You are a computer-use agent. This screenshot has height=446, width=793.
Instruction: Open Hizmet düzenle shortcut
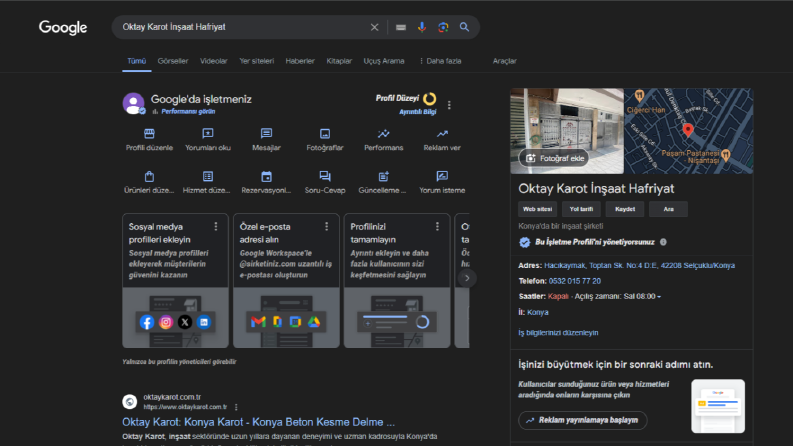click(x=208, y=183)
